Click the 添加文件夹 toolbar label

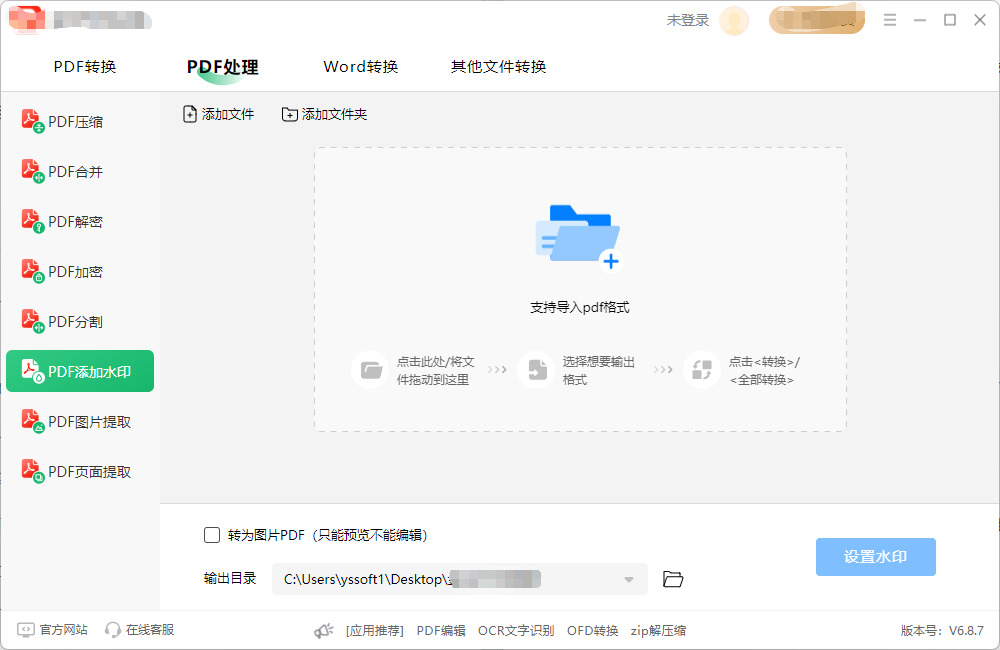pyautogui.click(x=334, y=114)
